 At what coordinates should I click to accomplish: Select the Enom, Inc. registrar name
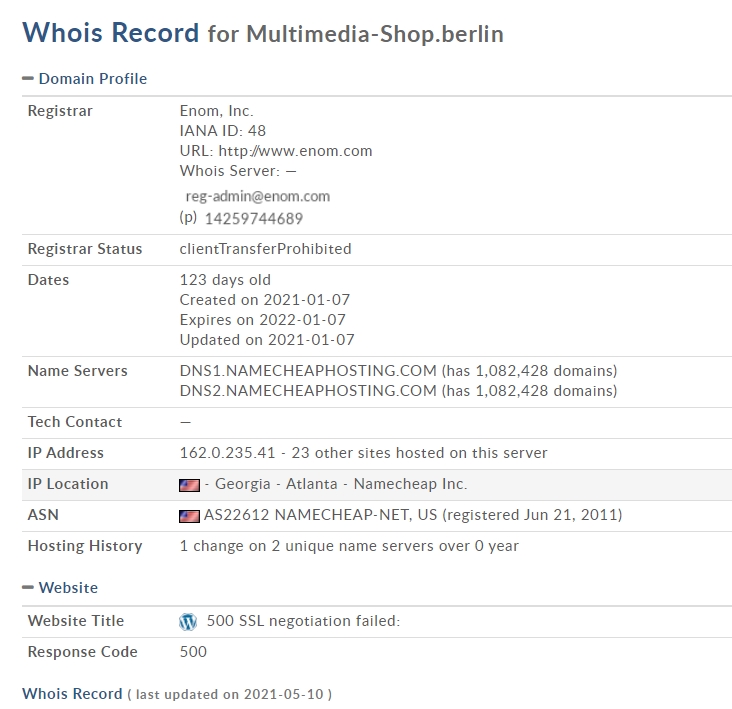pyautogui.click(x=217, y=111)
